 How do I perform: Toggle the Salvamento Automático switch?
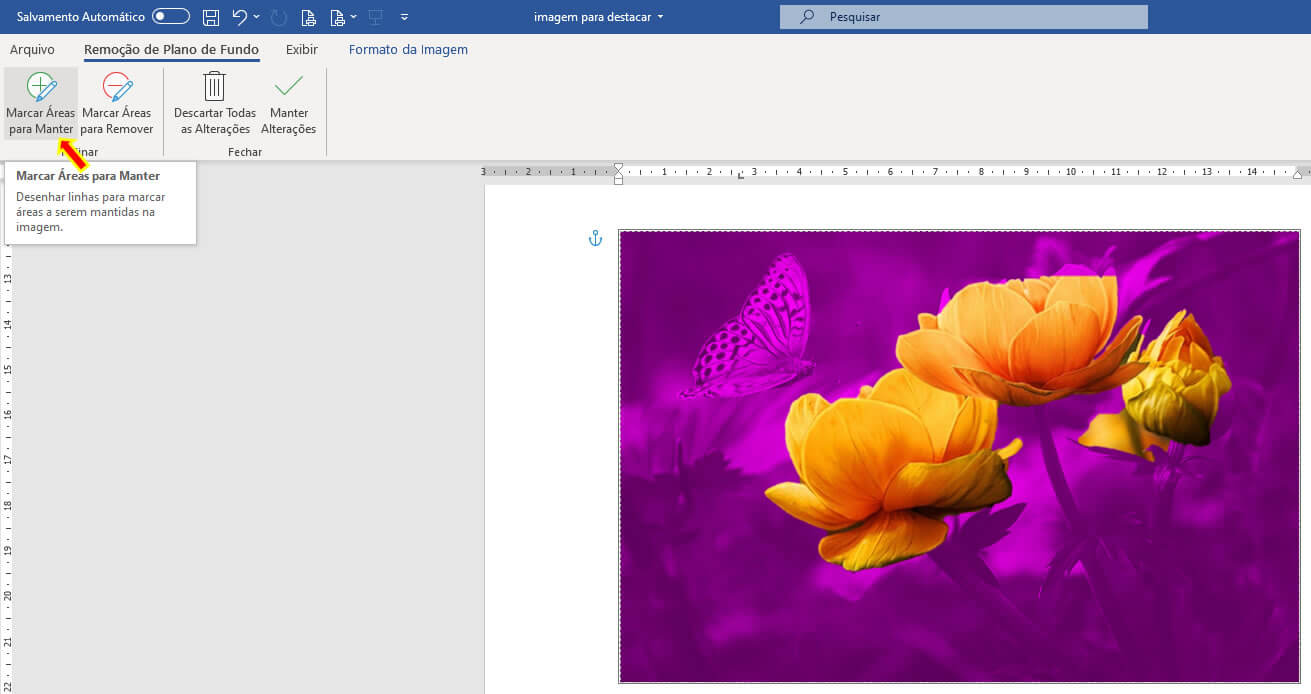click(171, 17)
